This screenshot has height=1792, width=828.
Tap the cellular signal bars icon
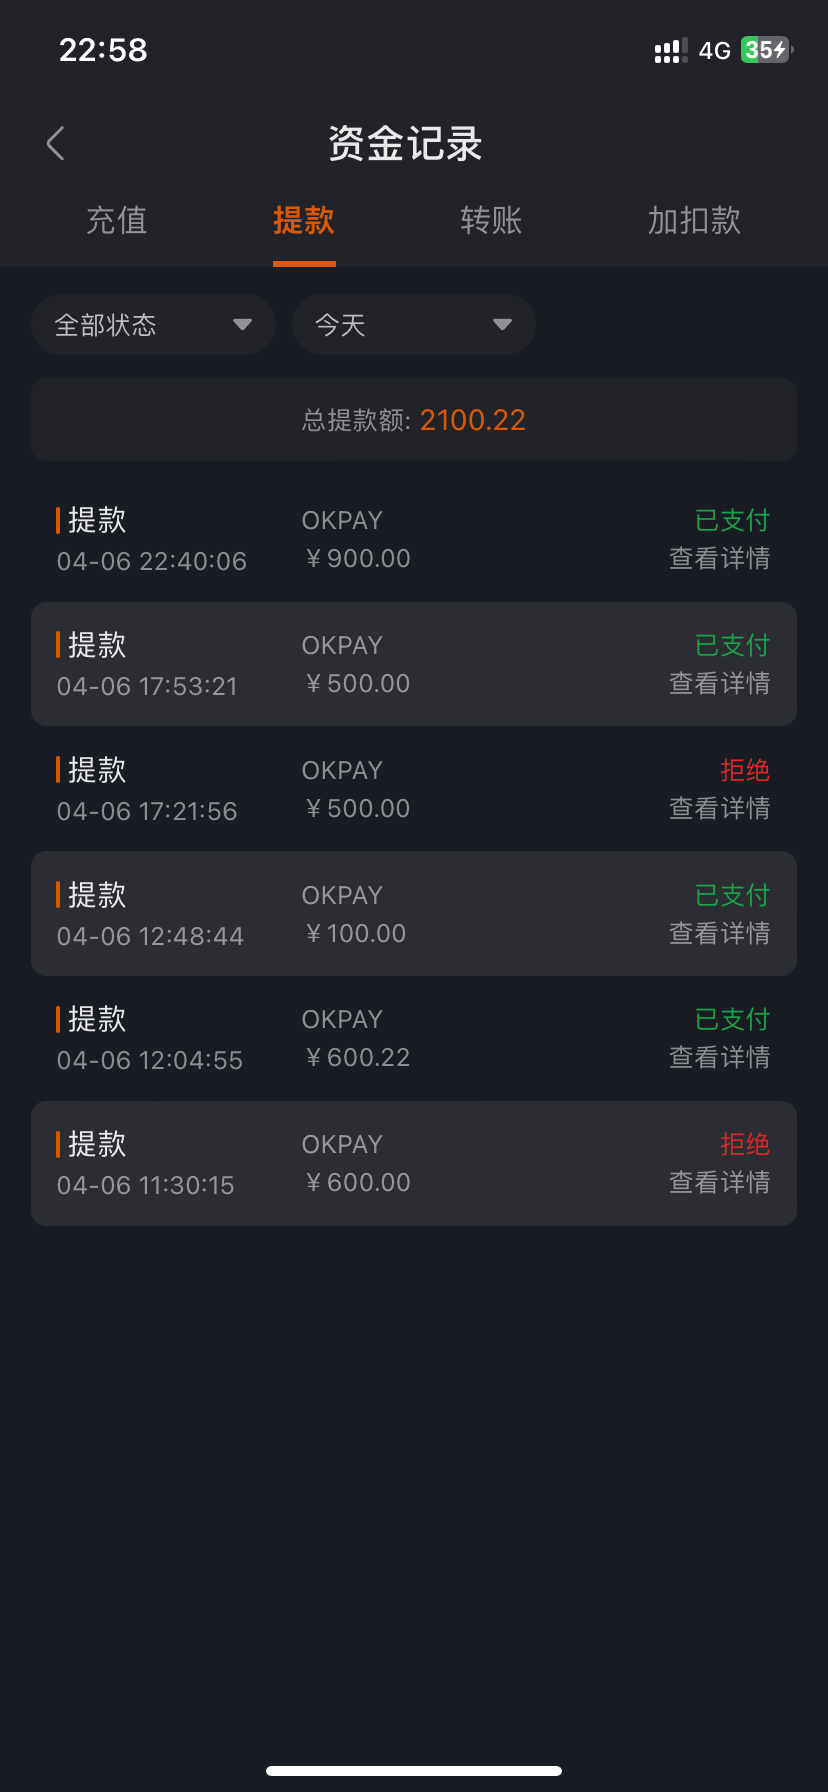670,51
